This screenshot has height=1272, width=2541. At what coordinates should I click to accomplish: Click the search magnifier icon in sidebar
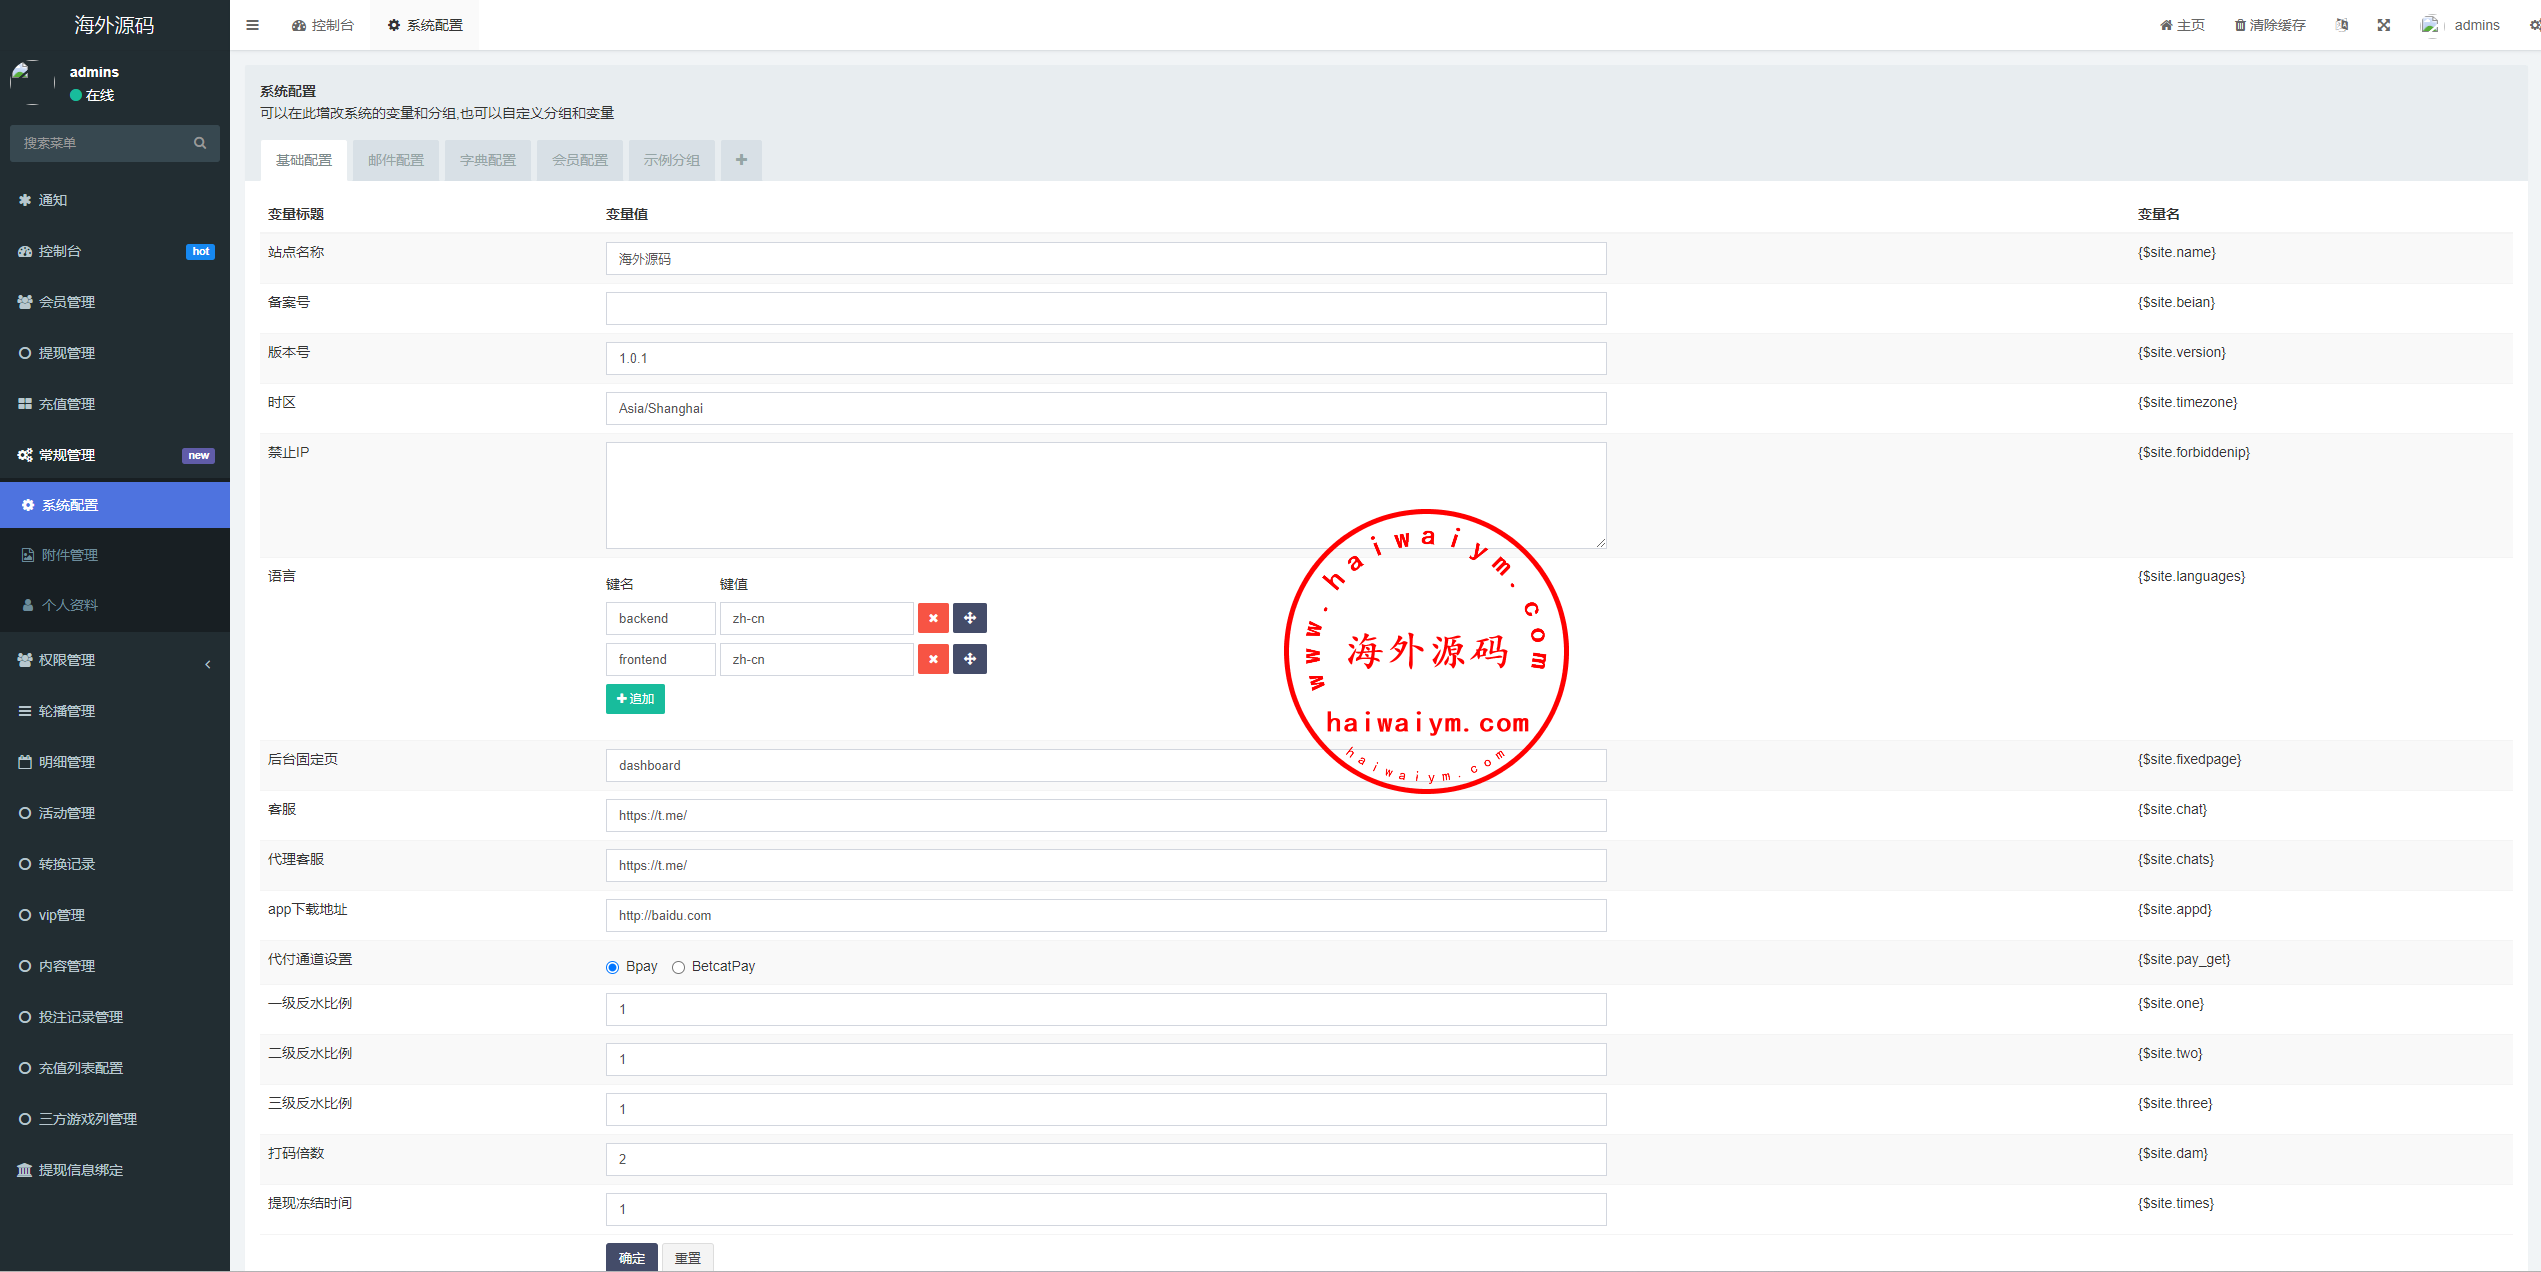coord(200,143)
